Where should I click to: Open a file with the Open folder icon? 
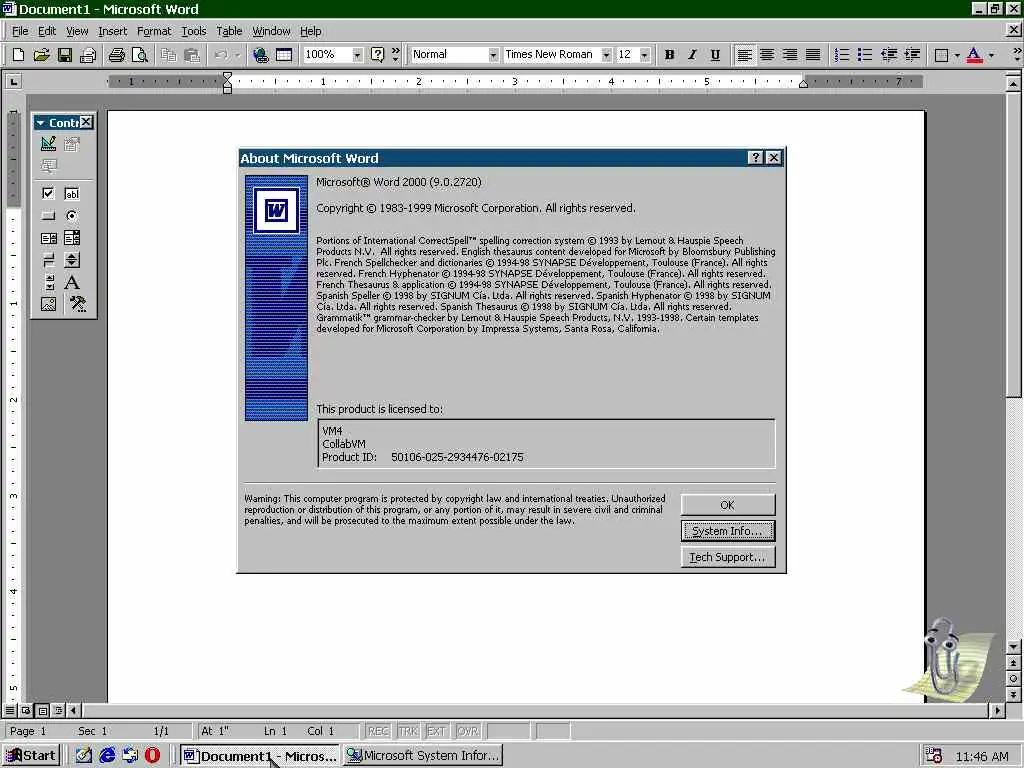coord(41,55)
